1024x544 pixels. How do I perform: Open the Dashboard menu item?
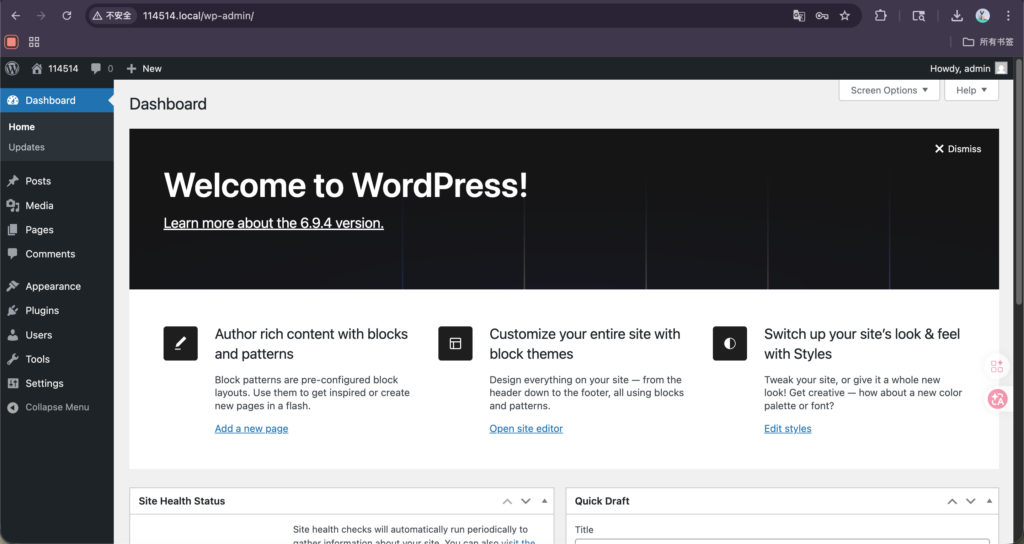pyautogui.click(x=57, y=100)
